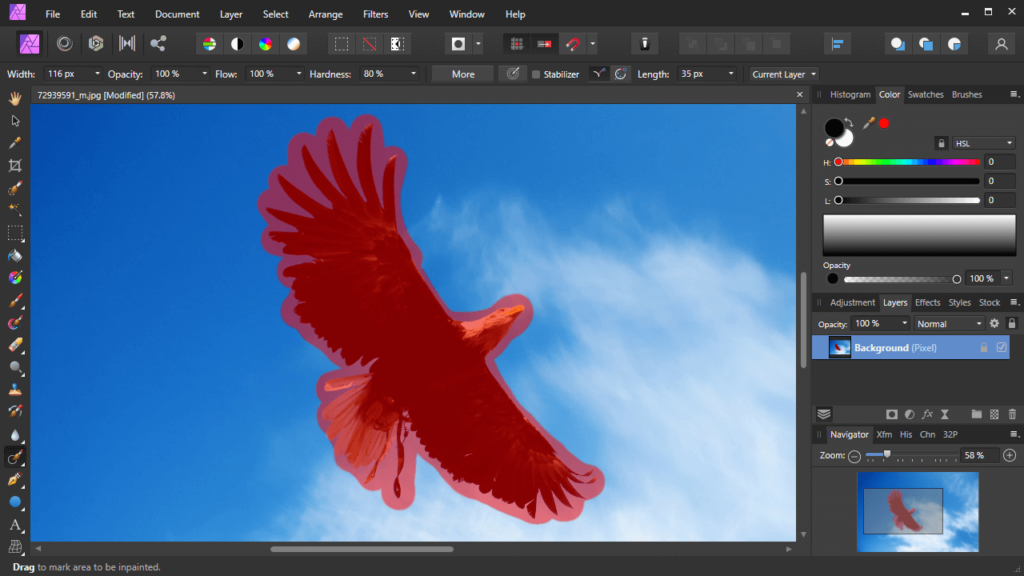
Task: Select the Crop tool
Action: tap(14, 166)
